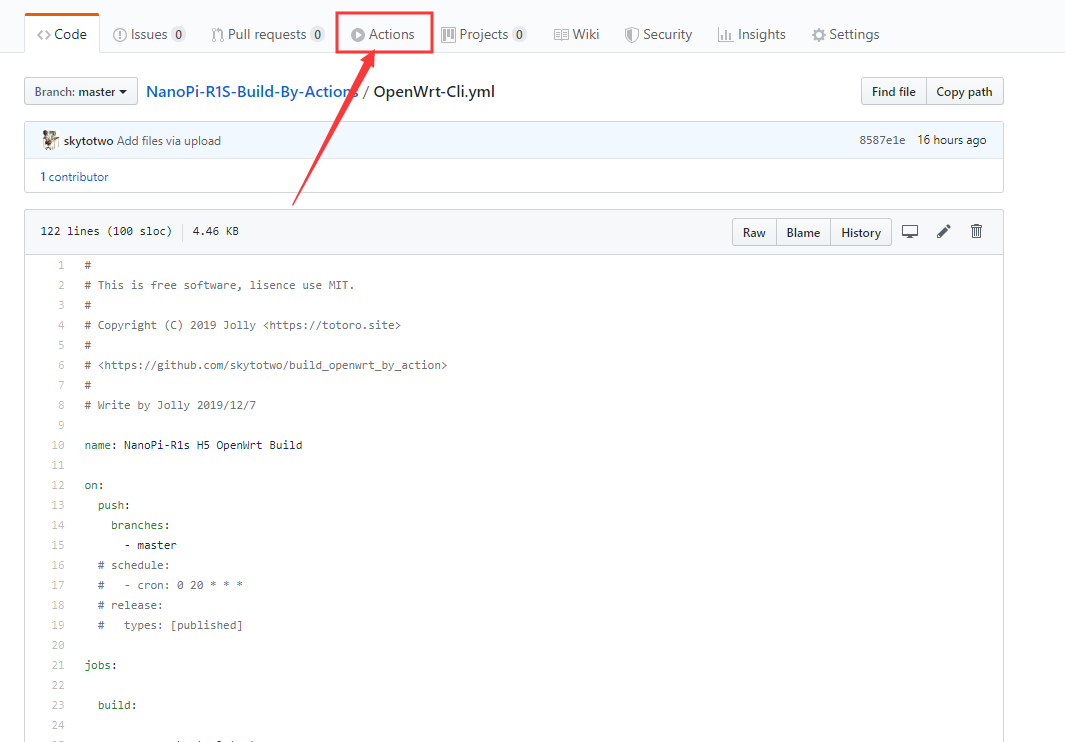Click skytotwo avatar image
The width and height of the screenshot is (1065, 742).
(x=50, y=140)
